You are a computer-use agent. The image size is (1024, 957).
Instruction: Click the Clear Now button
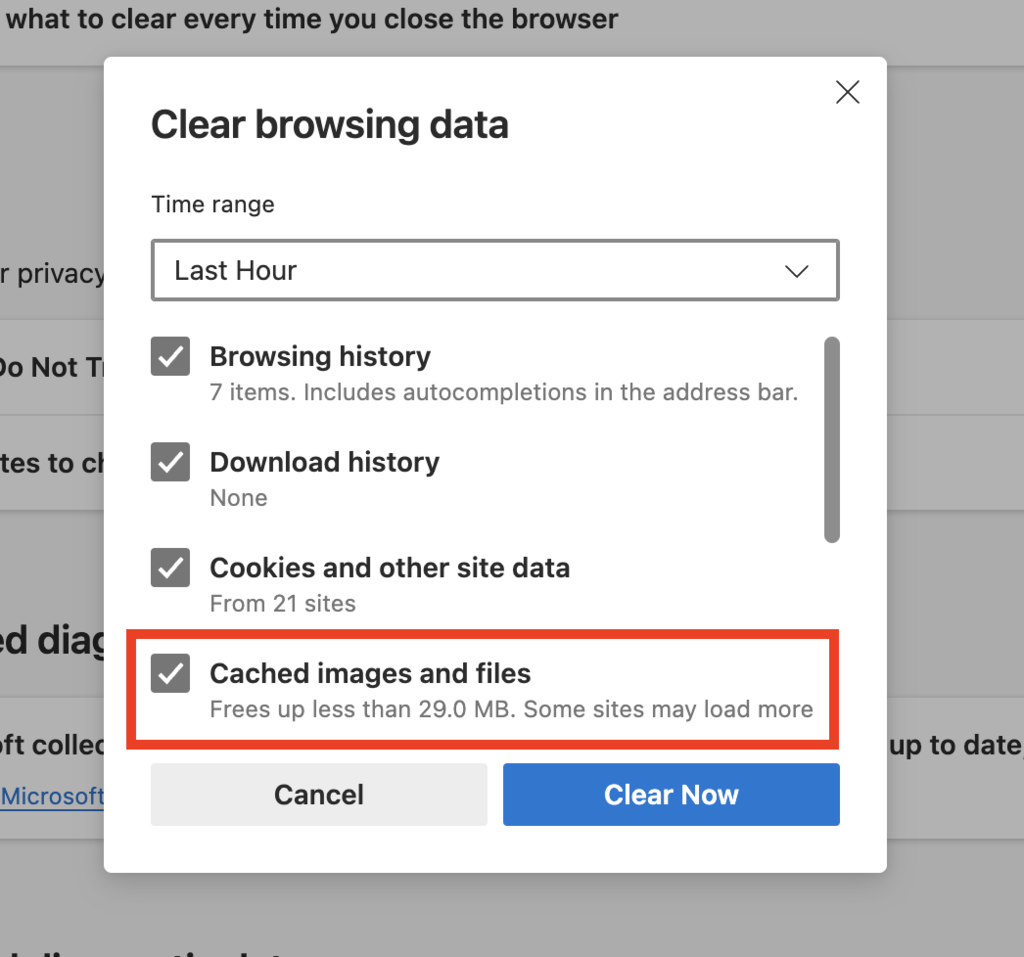(x=671, y=794)
